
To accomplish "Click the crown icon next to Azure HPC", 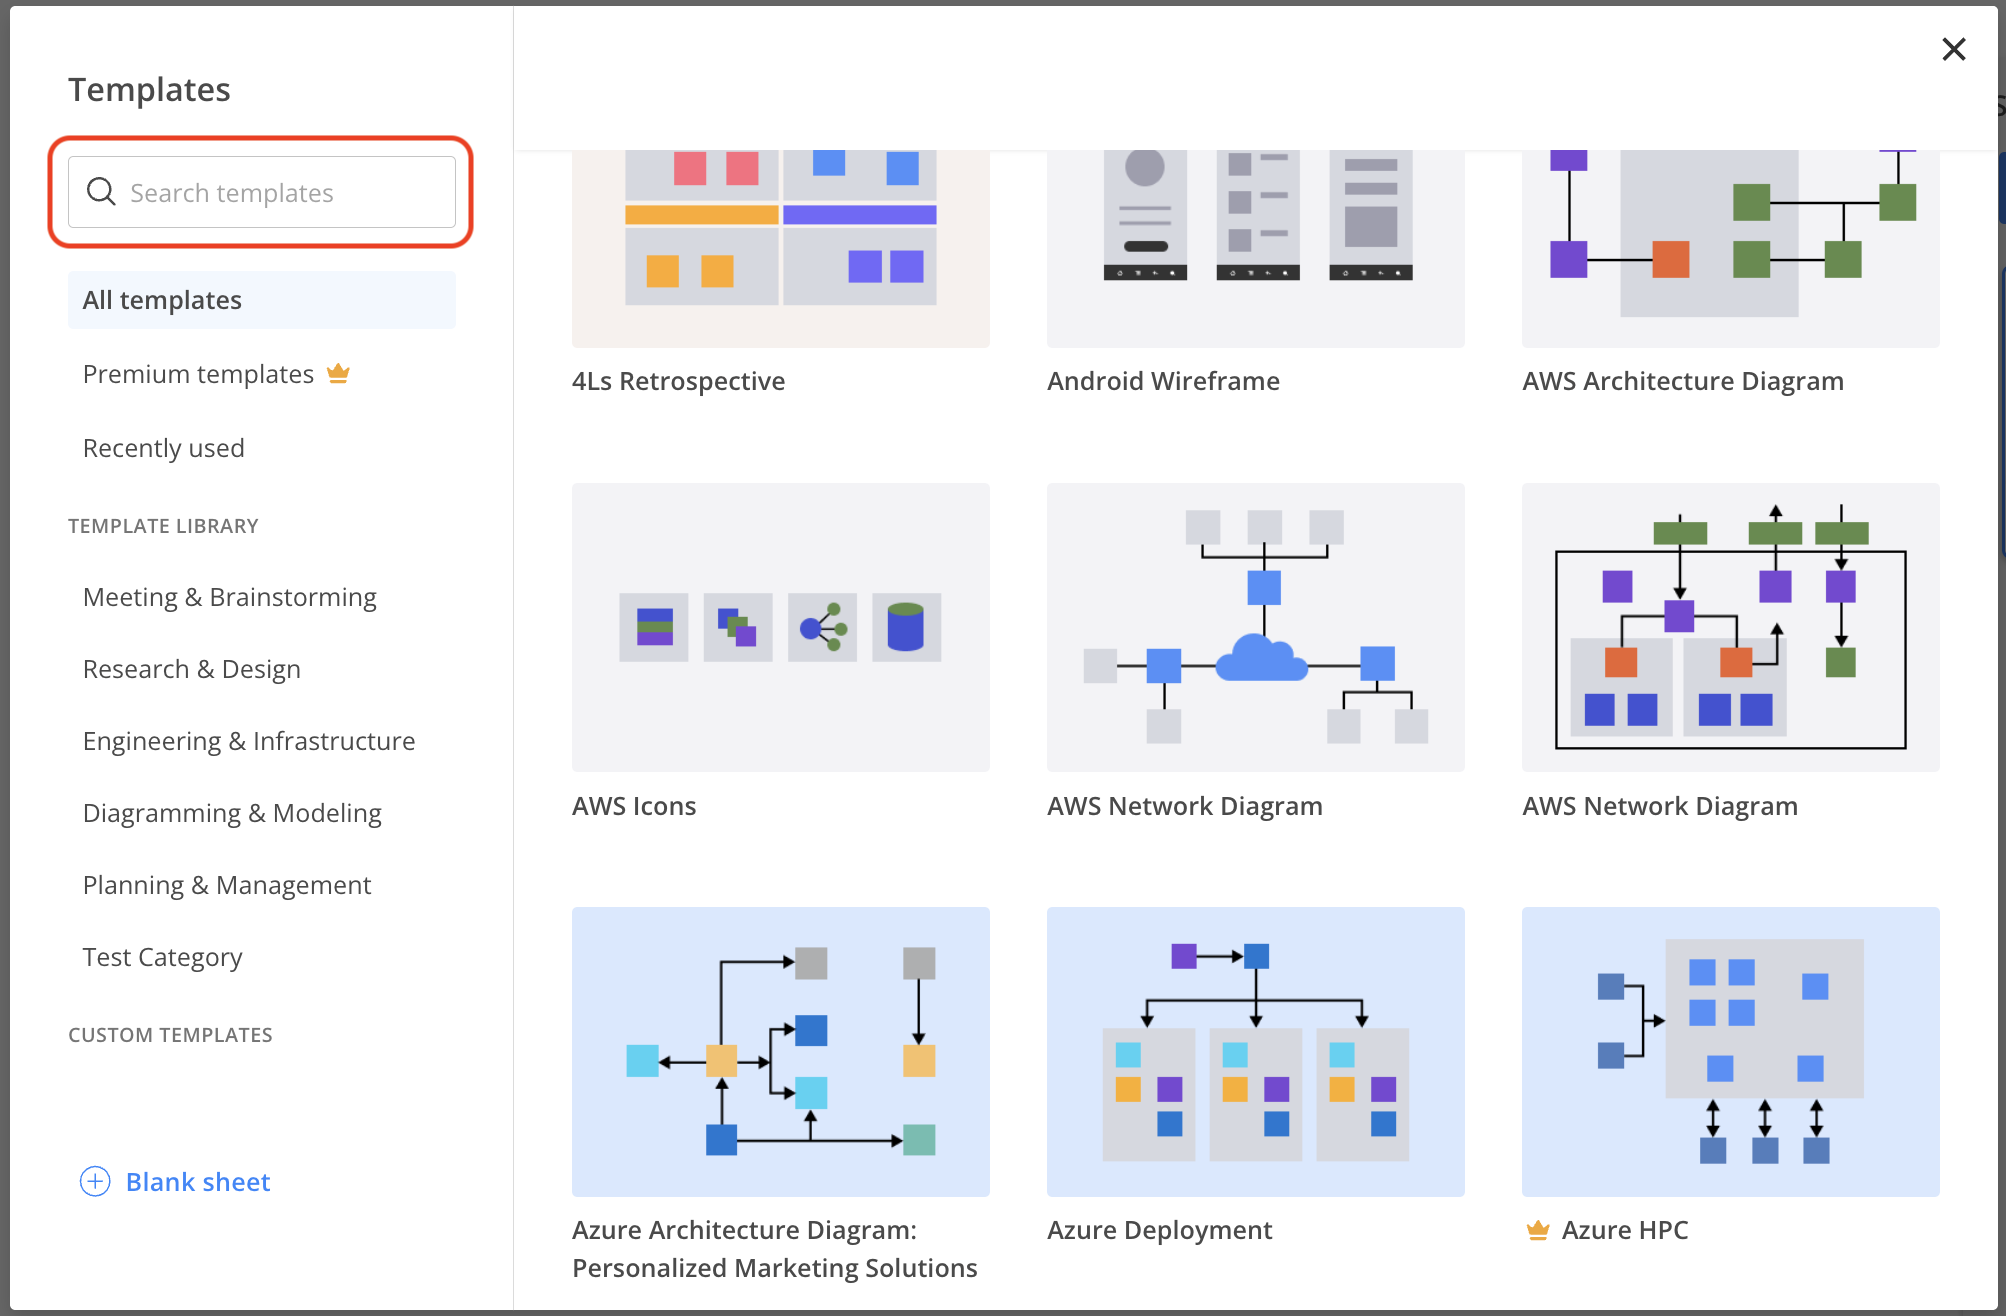I will click(1537, 1230).
